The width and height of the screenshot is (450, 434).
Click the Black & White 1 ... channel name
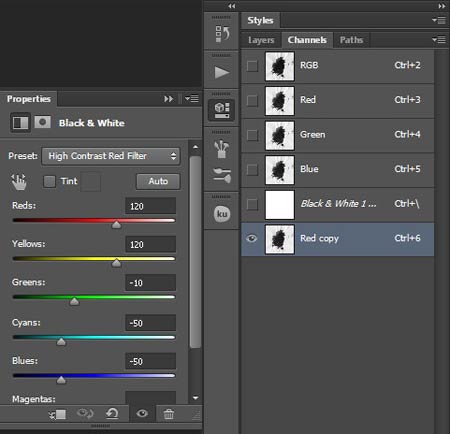coord(338,203)
